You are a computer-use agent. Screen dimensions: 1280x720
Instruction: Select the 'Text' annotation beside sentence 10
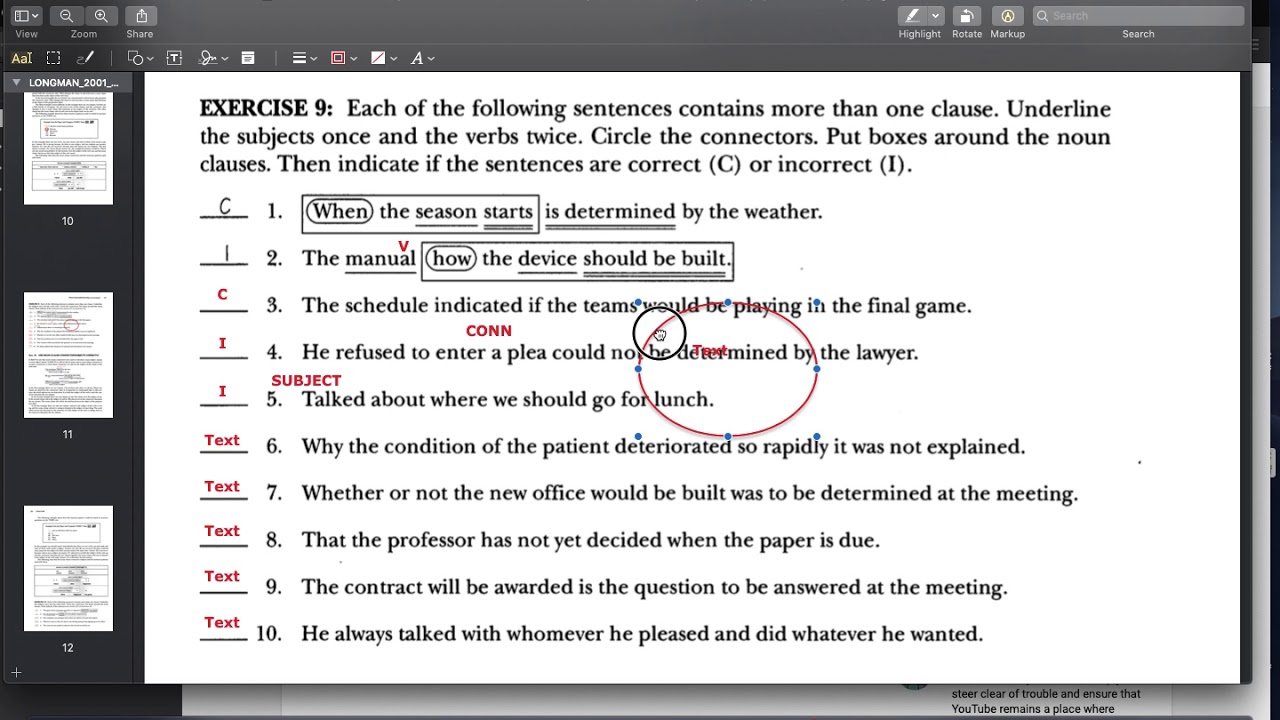[x=222, y=622]
